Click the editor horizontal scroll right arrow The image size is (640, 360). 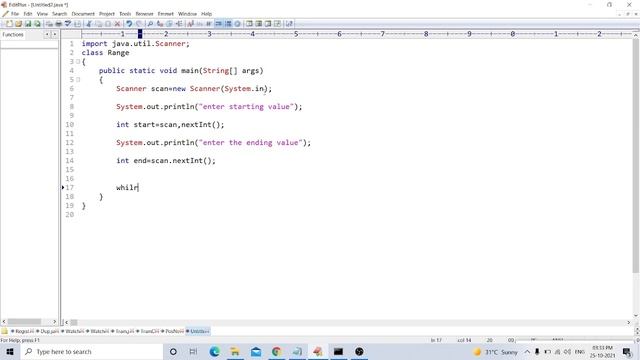click(x=629, y=322)
